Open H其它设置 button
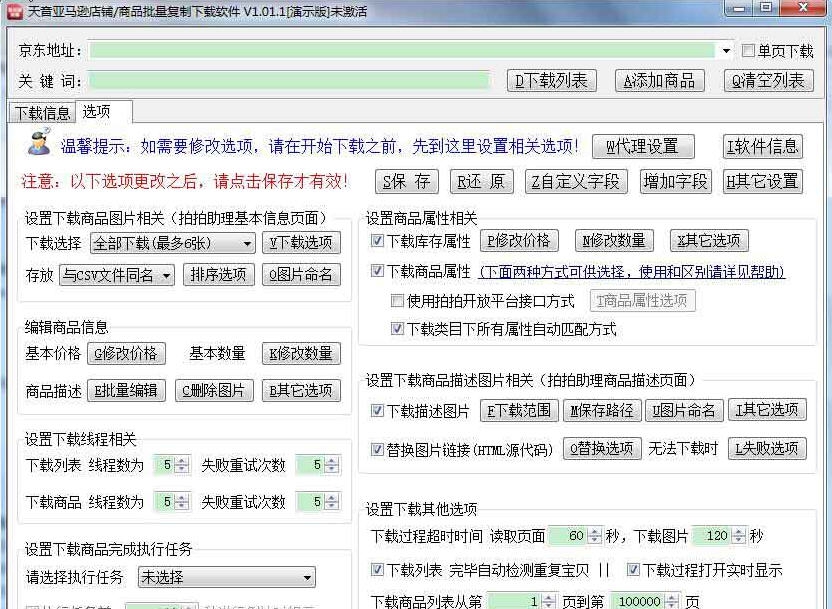The image size is (832, 609). click(x=763, y=181)
